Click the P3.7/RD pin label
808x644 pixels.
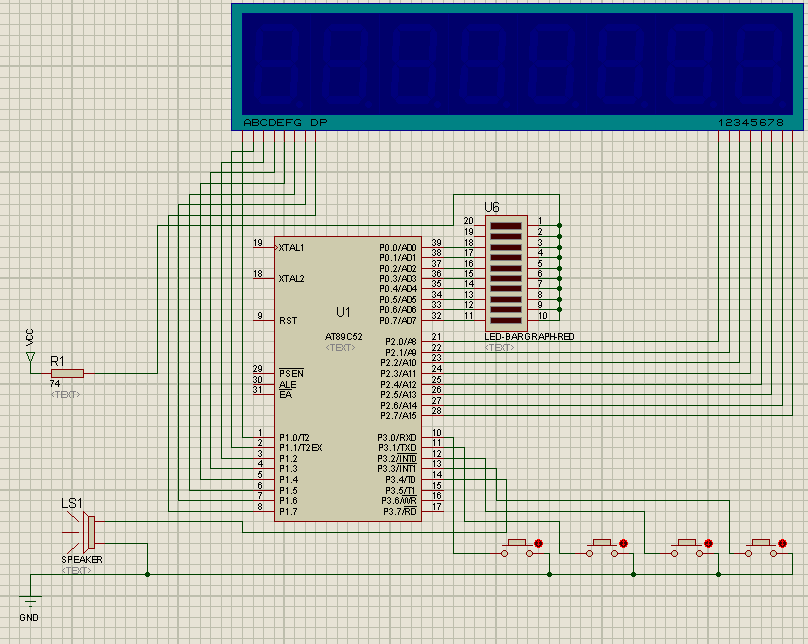pos(399,512)
